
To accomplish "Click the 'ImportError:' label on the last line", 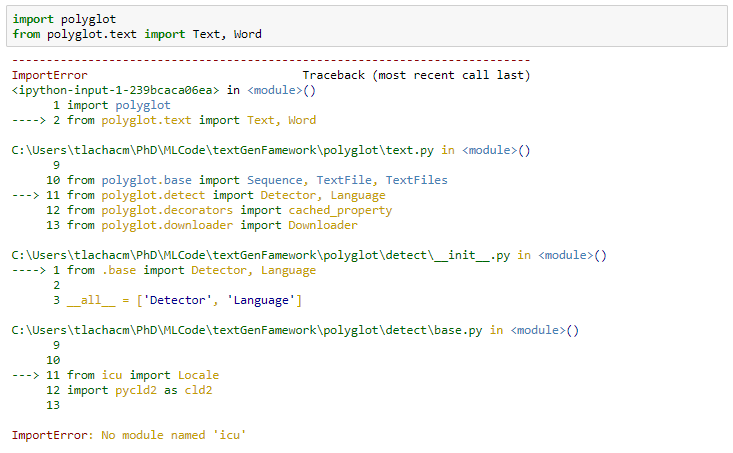I will [53, 435].
